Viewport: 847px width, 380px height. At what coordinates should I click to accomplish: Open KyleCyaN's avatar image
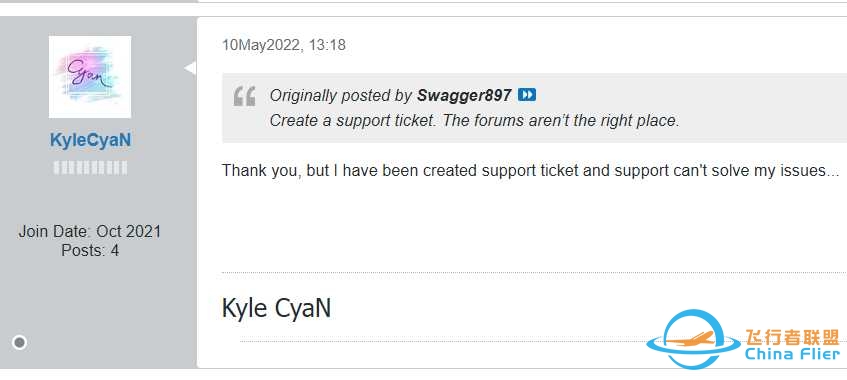[x=90, y=77]
